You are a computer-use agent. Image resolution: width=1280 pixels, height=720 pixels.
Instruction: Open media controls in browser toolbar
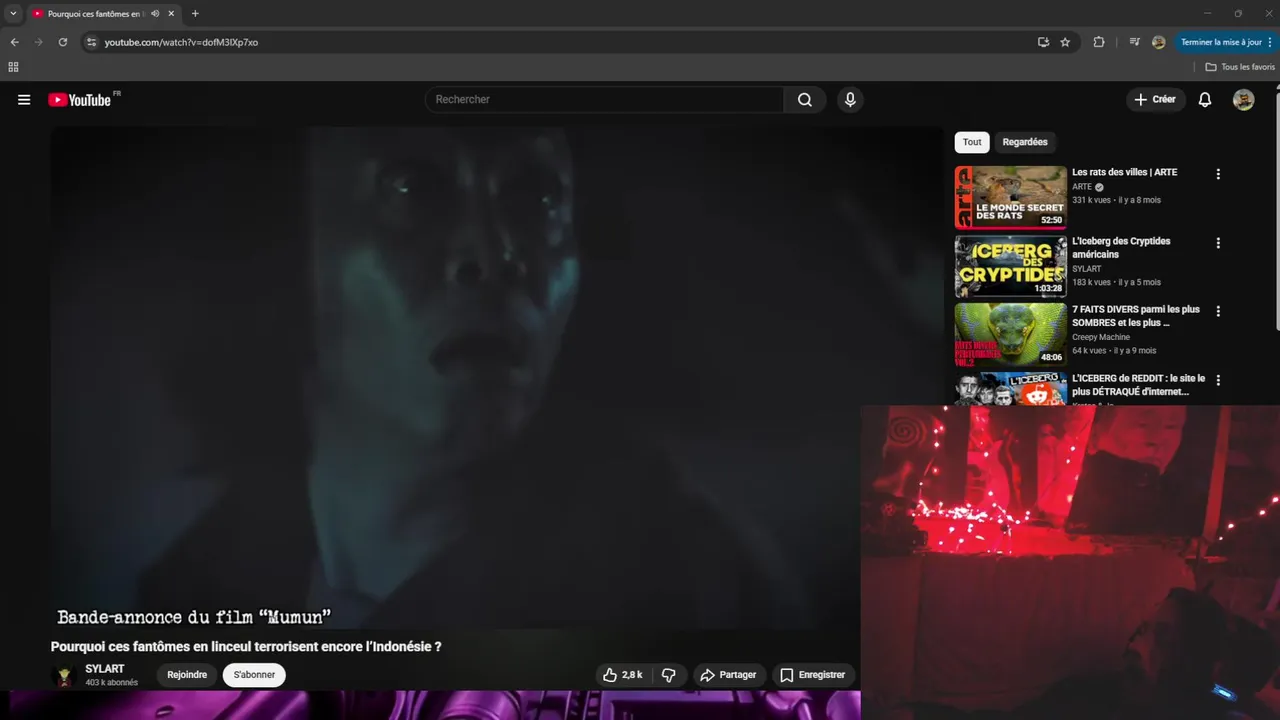(x=1134, y=42)
